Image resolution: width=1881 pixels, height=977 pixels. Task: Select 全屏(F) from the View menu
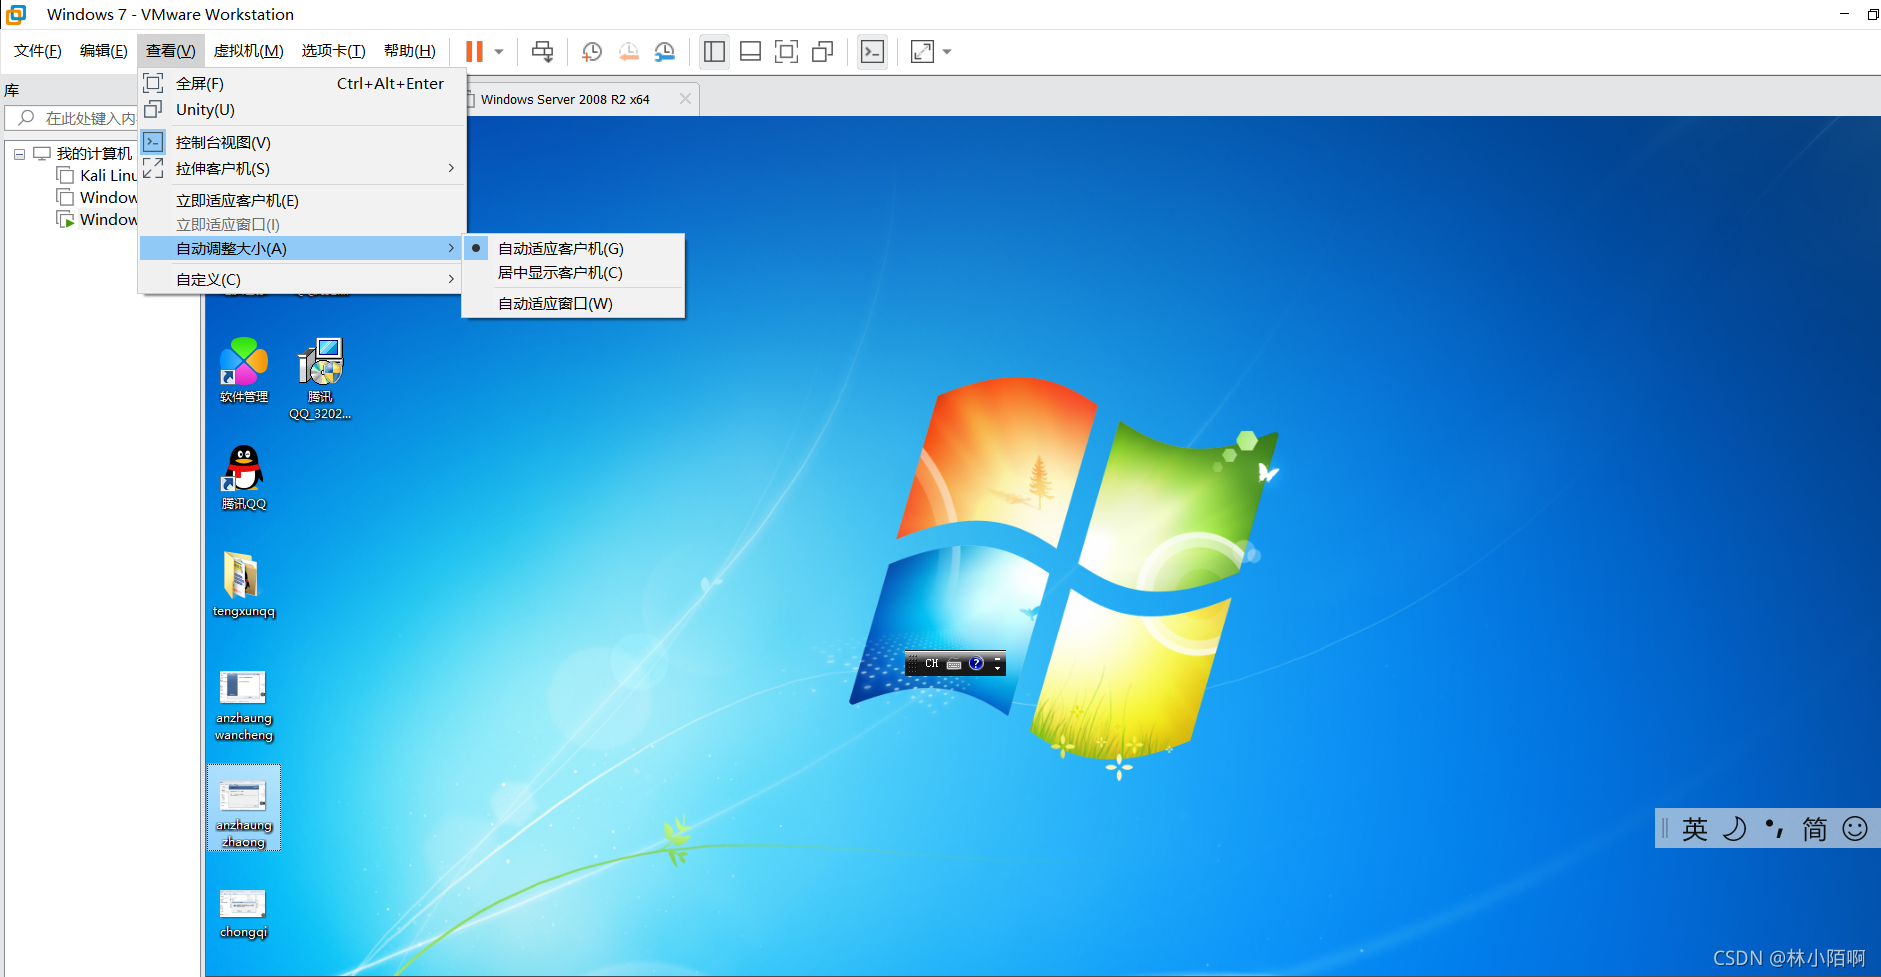(303, 84)
